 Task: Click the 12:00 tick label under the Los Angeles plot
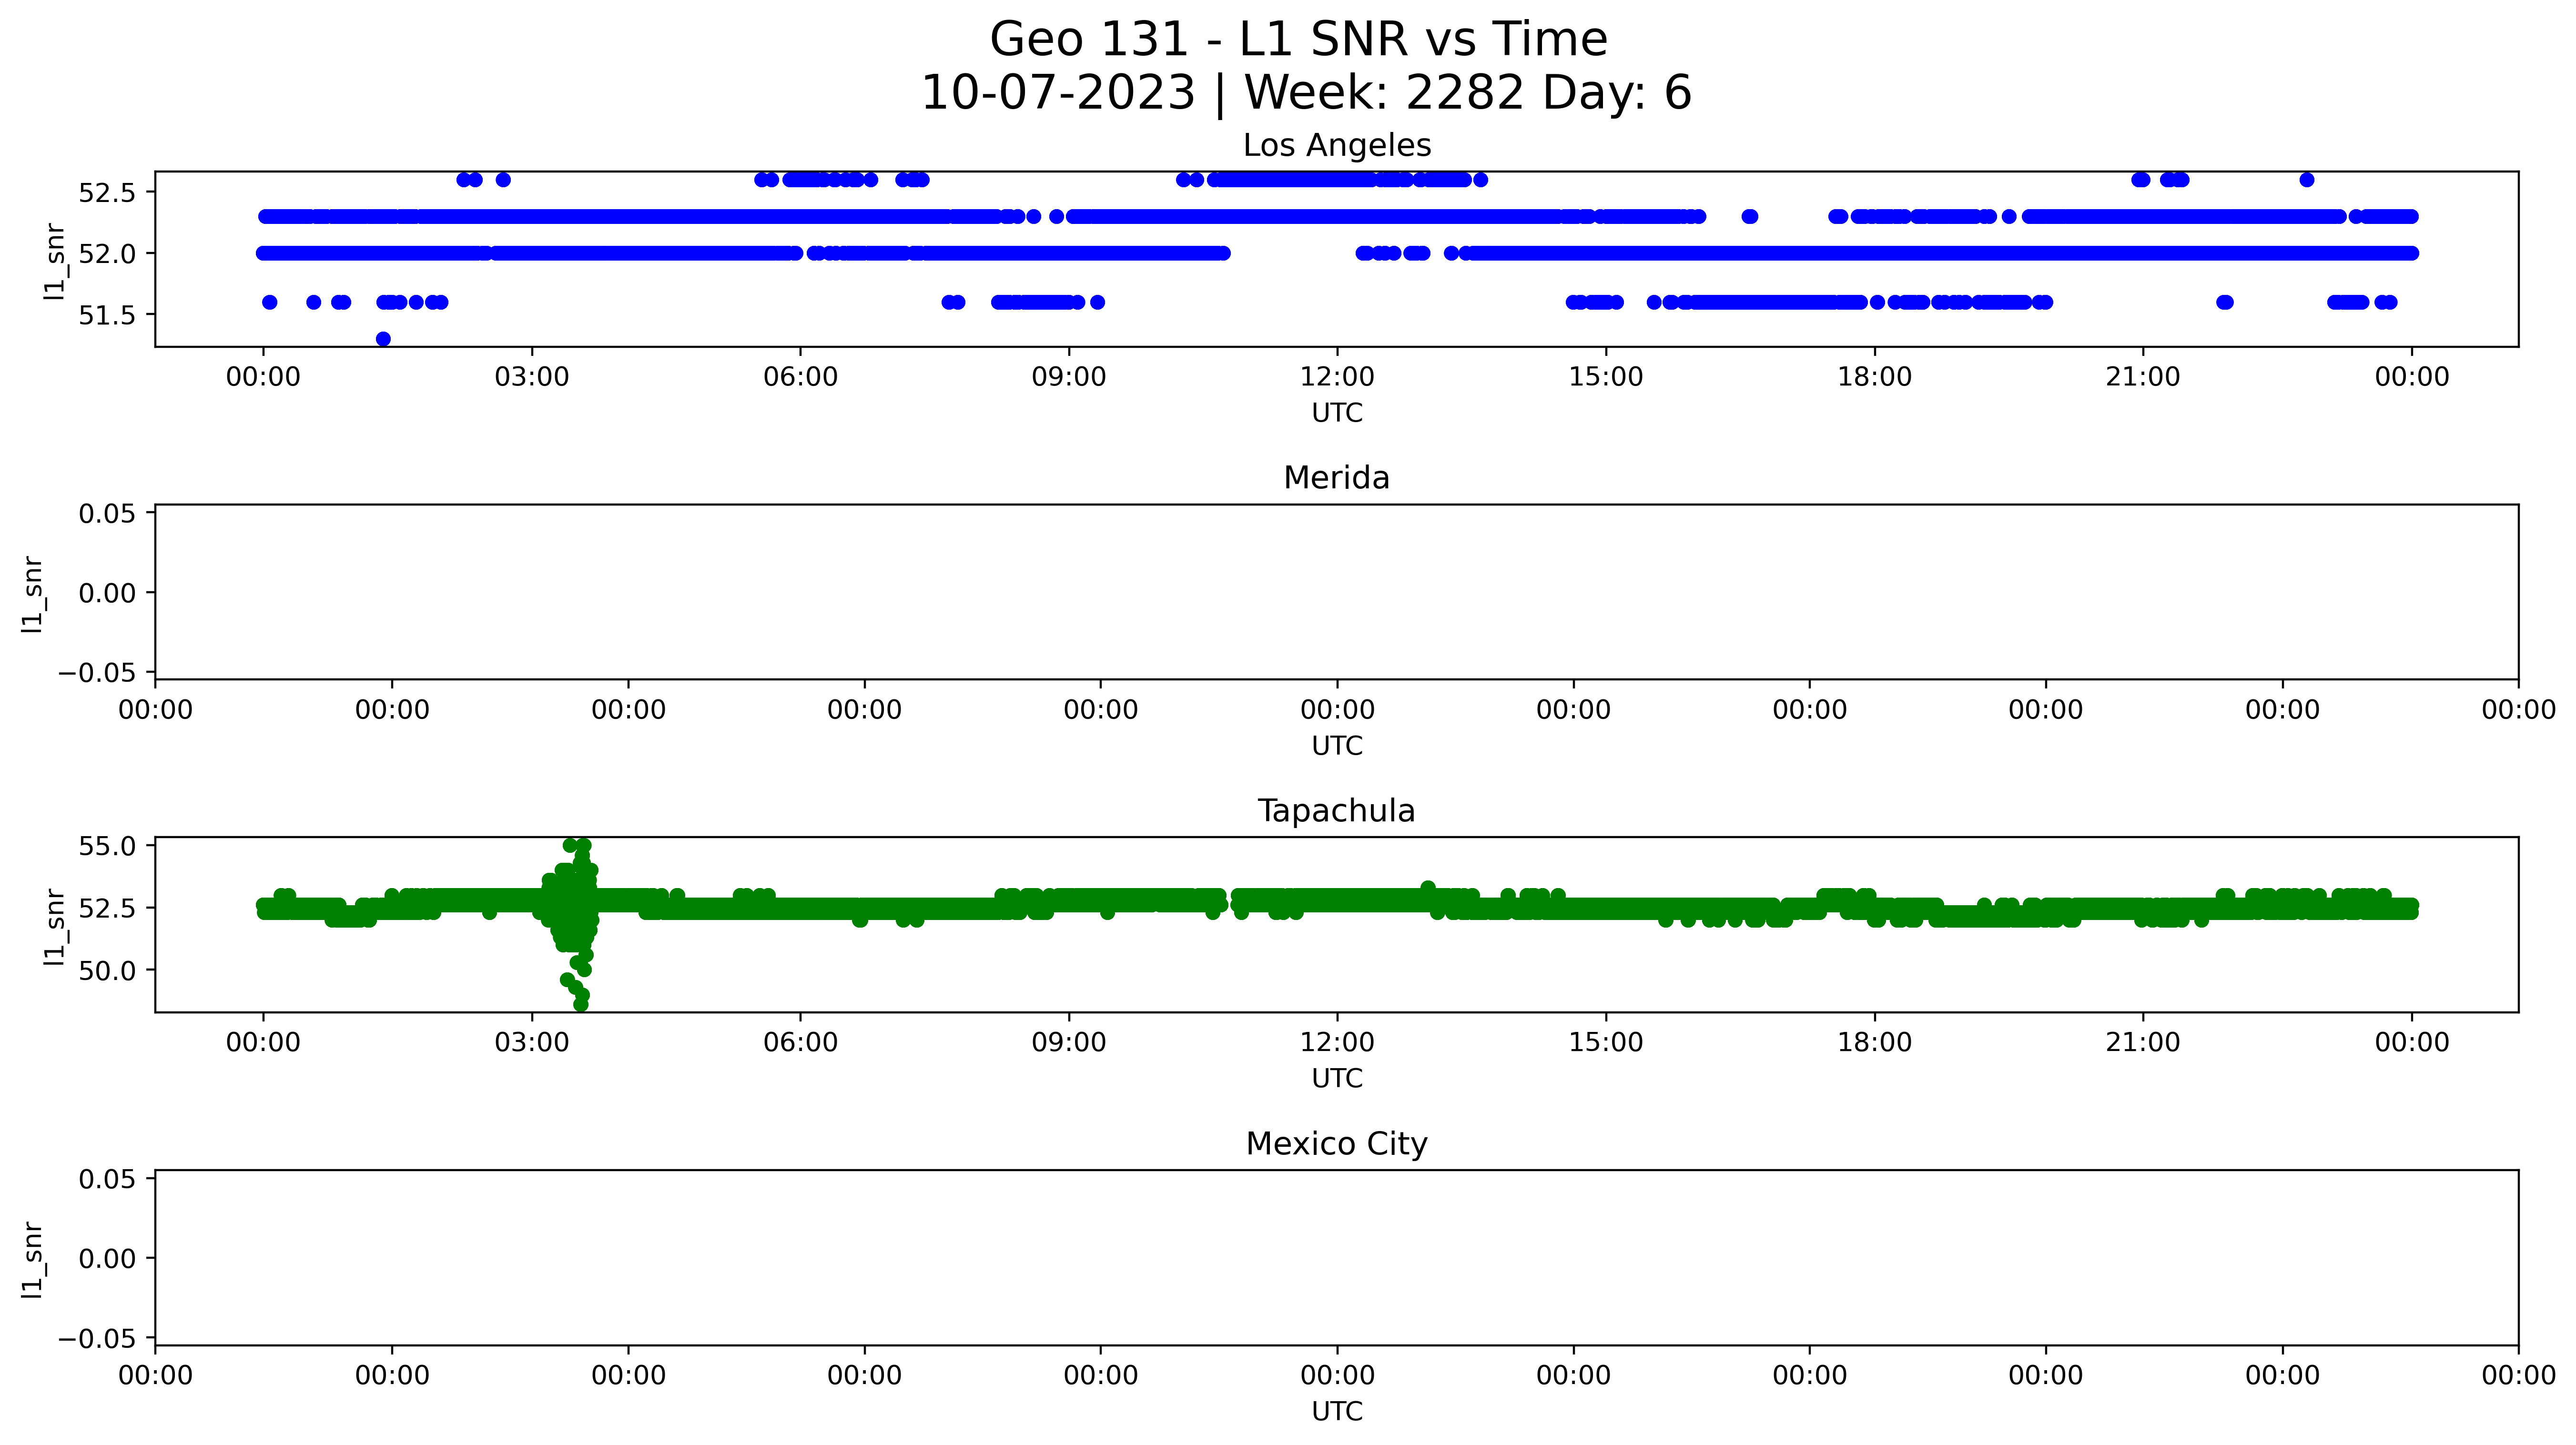pos(1337,377)
